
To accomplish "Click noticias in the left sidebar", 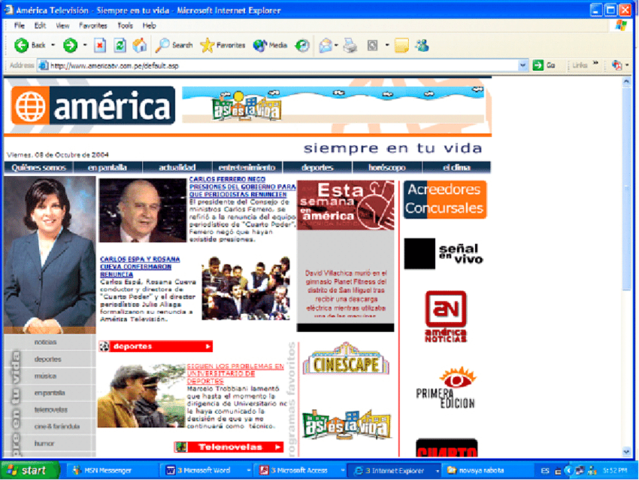I will tap(45, 342).
